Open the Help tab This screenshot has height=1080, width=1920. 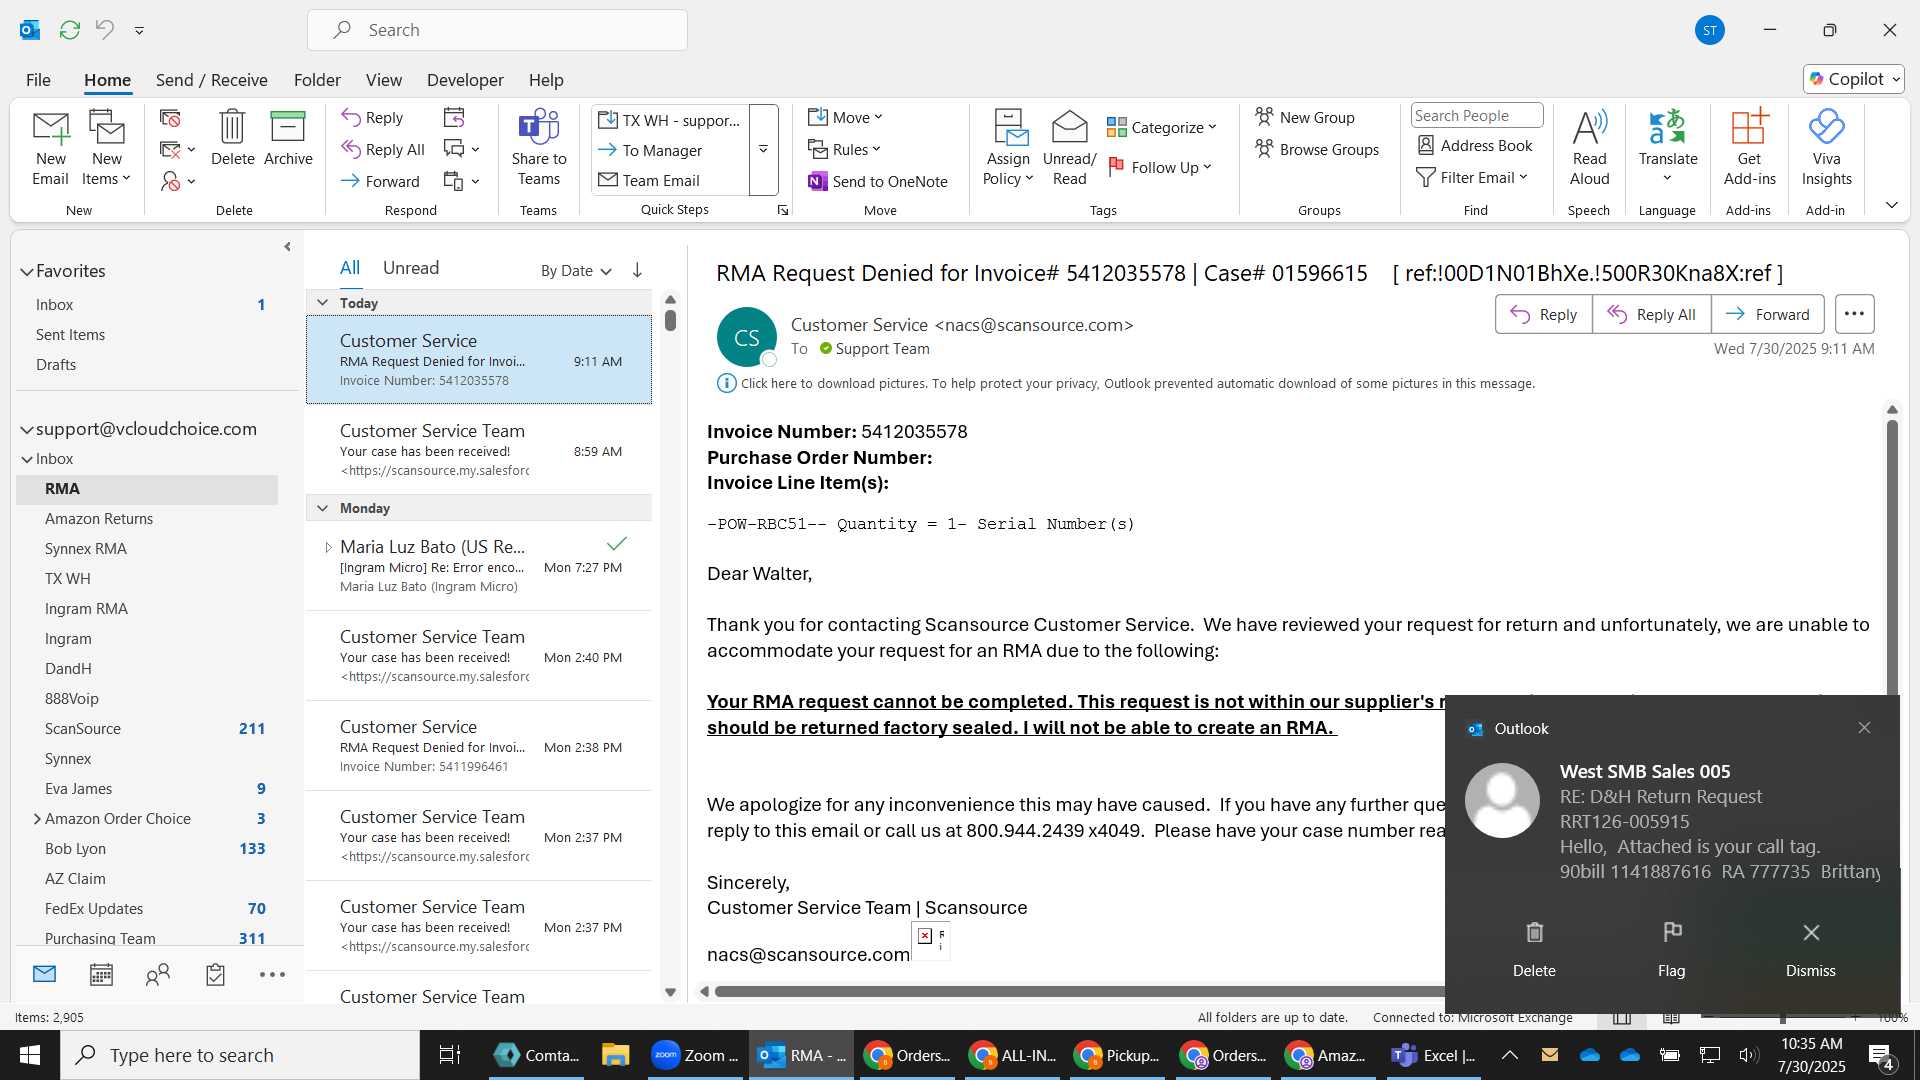coord(546,80)
